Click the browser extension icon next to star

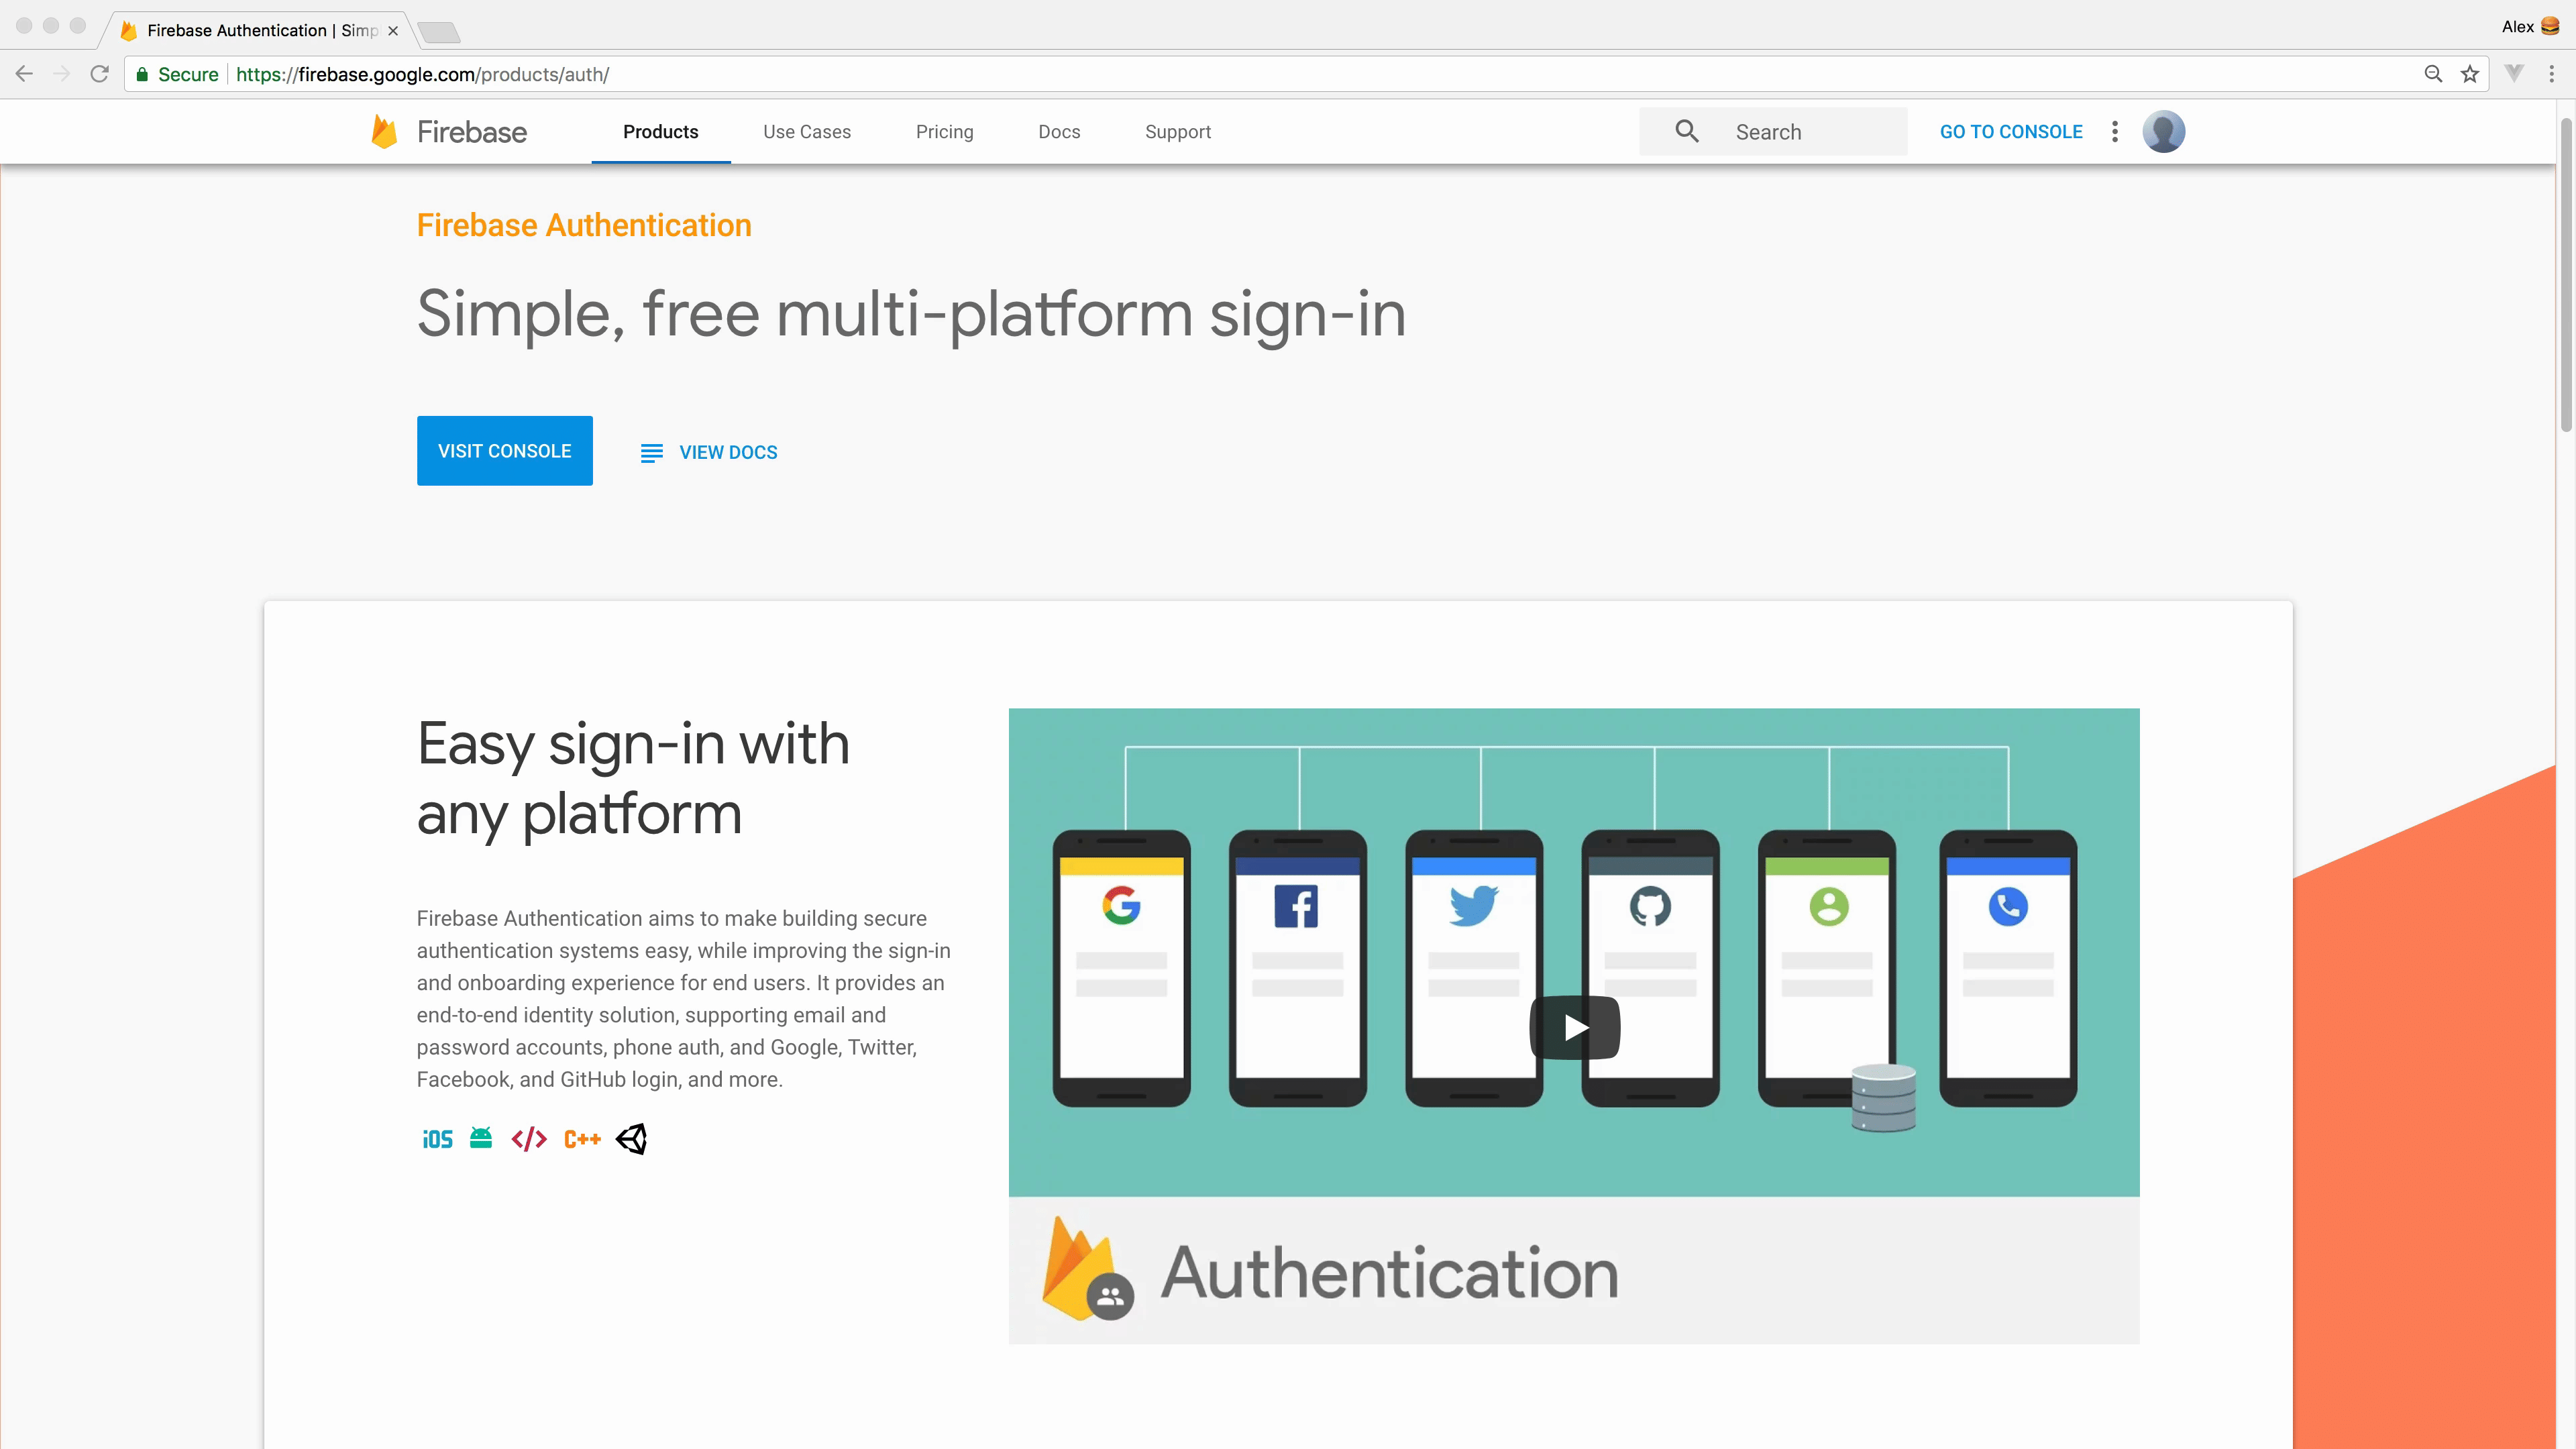(x=2514, y=74)
